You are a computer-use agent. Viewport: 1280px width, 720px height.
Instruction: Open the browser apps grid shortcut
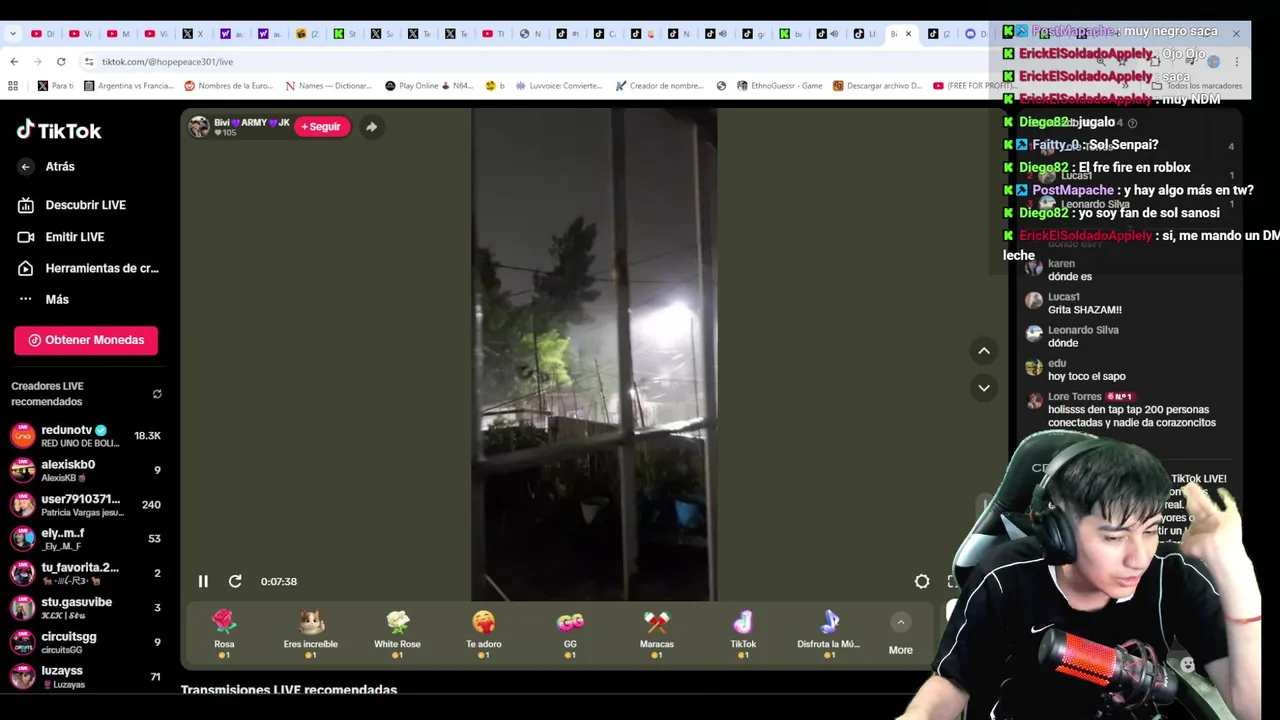point(13,86)
